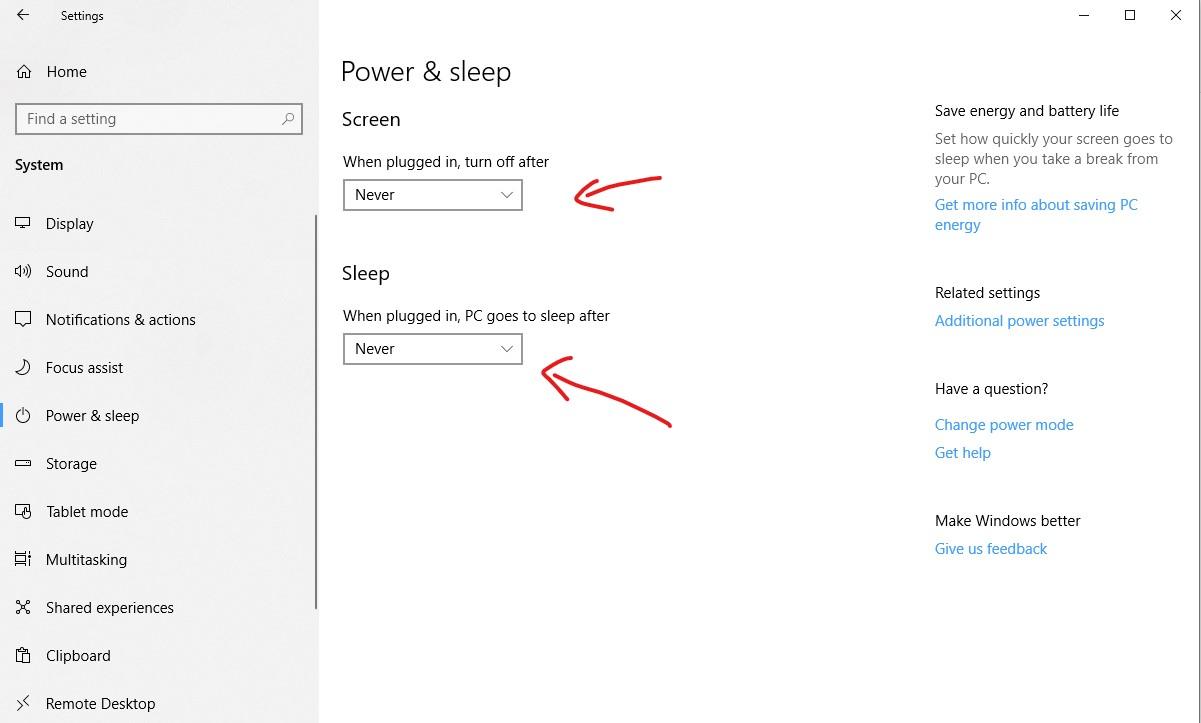The image size is (1201, 723).
Task: Select the Storage drive icon
Action: tap(23, 464)
